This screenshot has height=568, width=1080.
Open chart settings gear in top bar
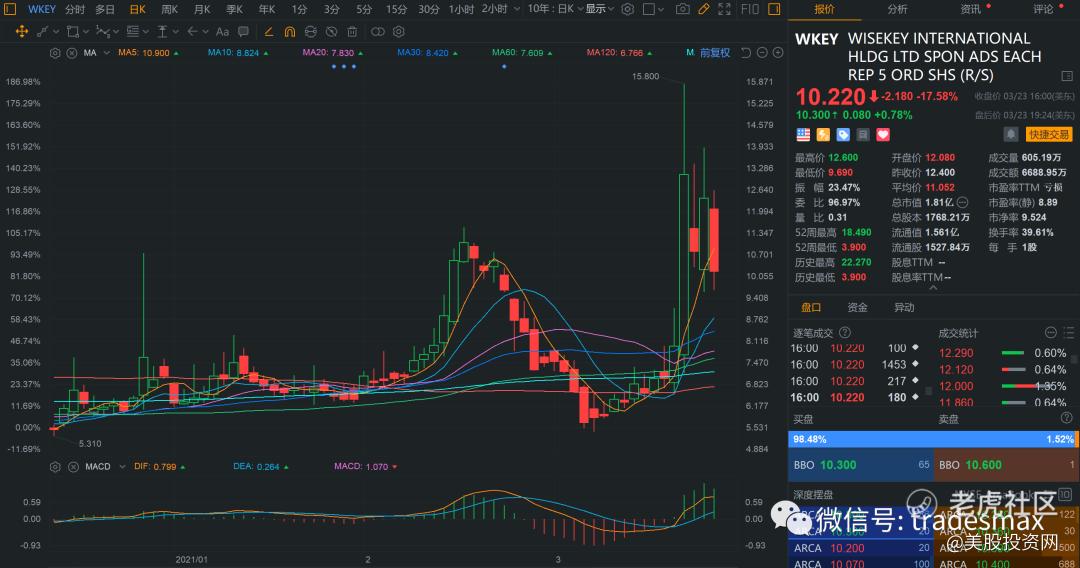pos(627,9)
